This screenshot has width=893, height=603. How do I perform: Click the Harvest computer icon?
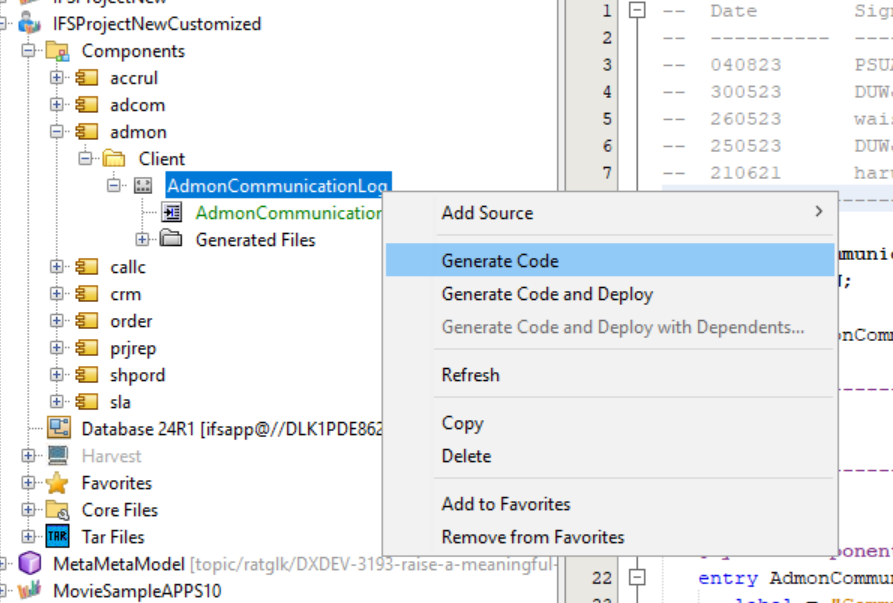click(58, 456)
